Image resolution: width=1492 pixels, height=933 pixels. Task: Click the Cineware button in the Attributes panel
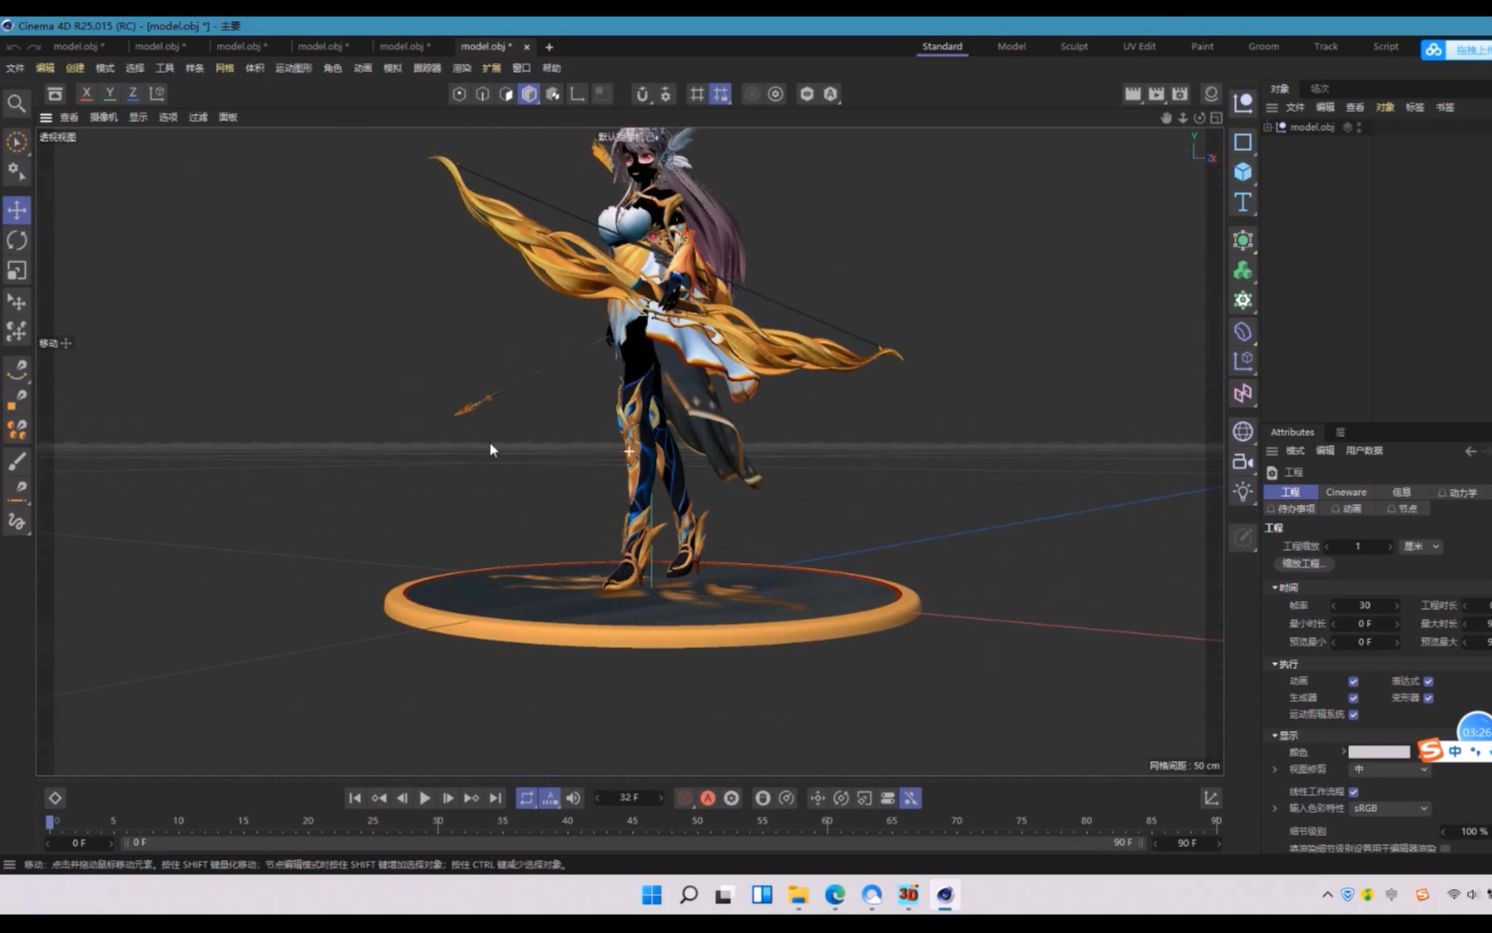point(1345,491)
